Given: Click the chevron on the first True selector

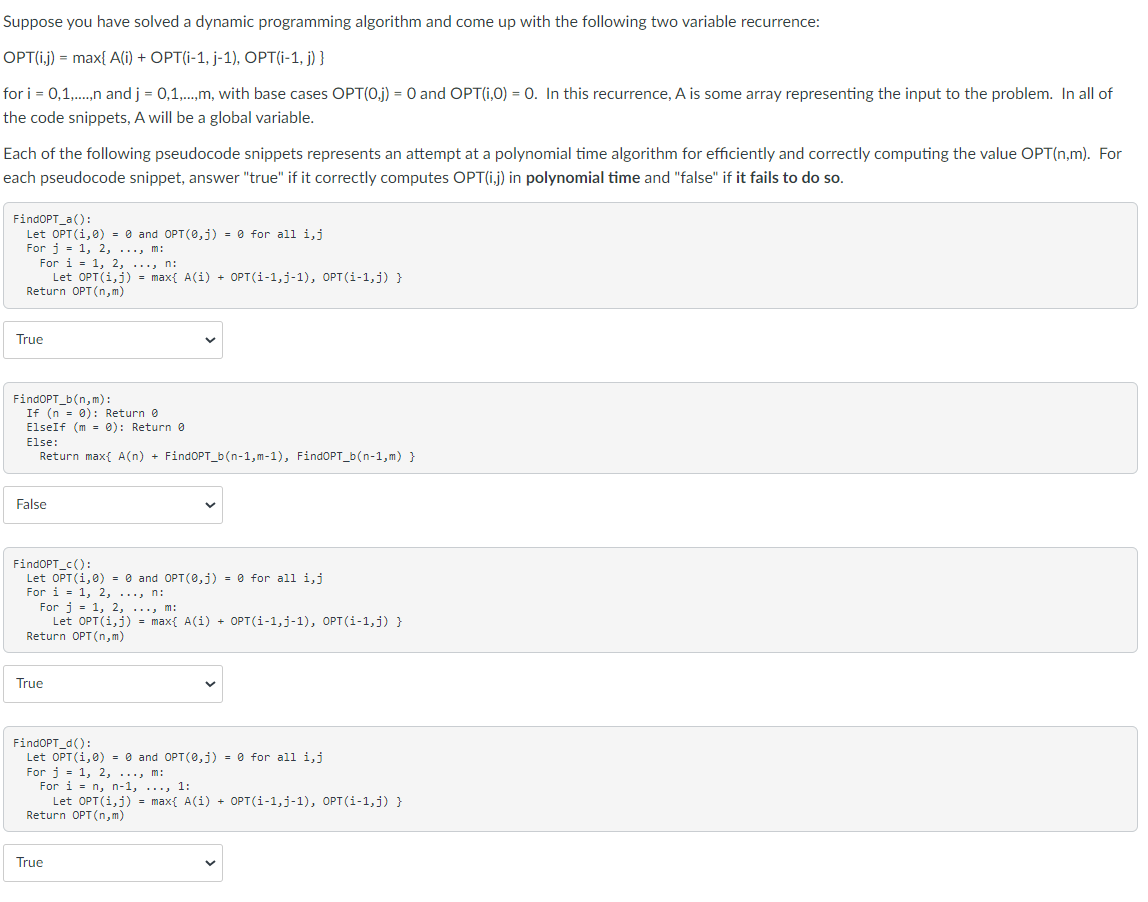Looking at the screenshot, I should (x=209, y=339).
